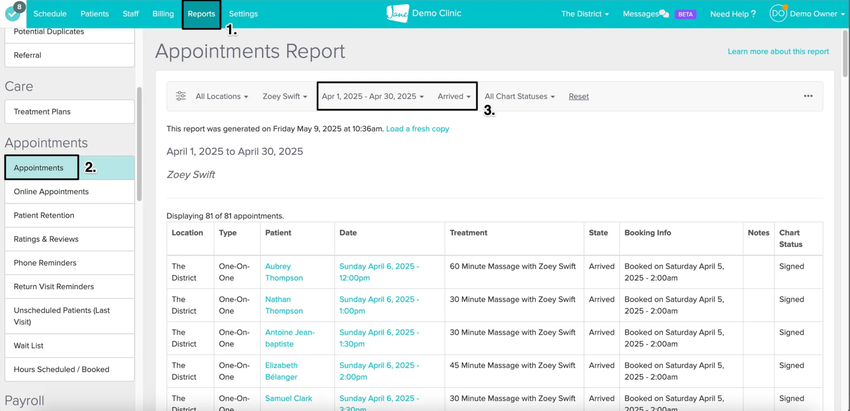Open Sunday April 6 1:00pm appointment link
The image size is (850, 411).
(379, 305)
